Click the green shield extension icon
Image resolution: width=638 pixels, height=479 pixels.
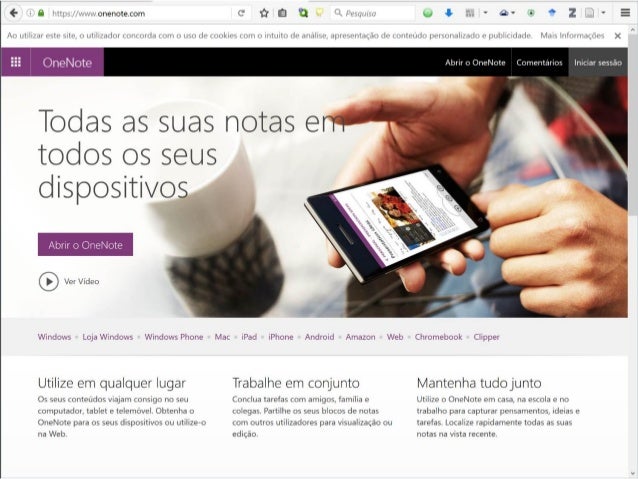[x=531, y=13]
